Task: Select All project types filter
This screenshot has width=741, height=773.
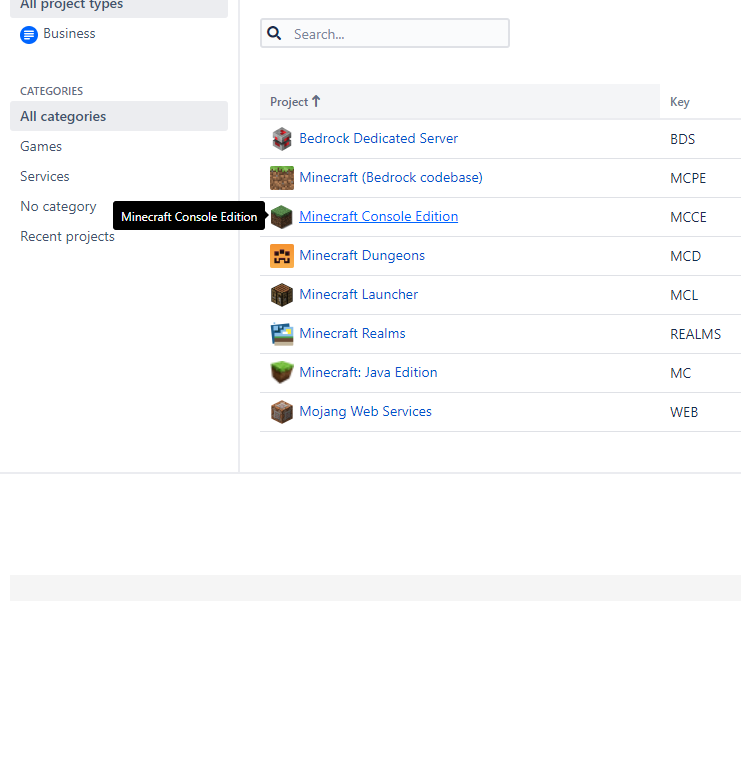Action: pyautogui.click(x=119, y=6)
